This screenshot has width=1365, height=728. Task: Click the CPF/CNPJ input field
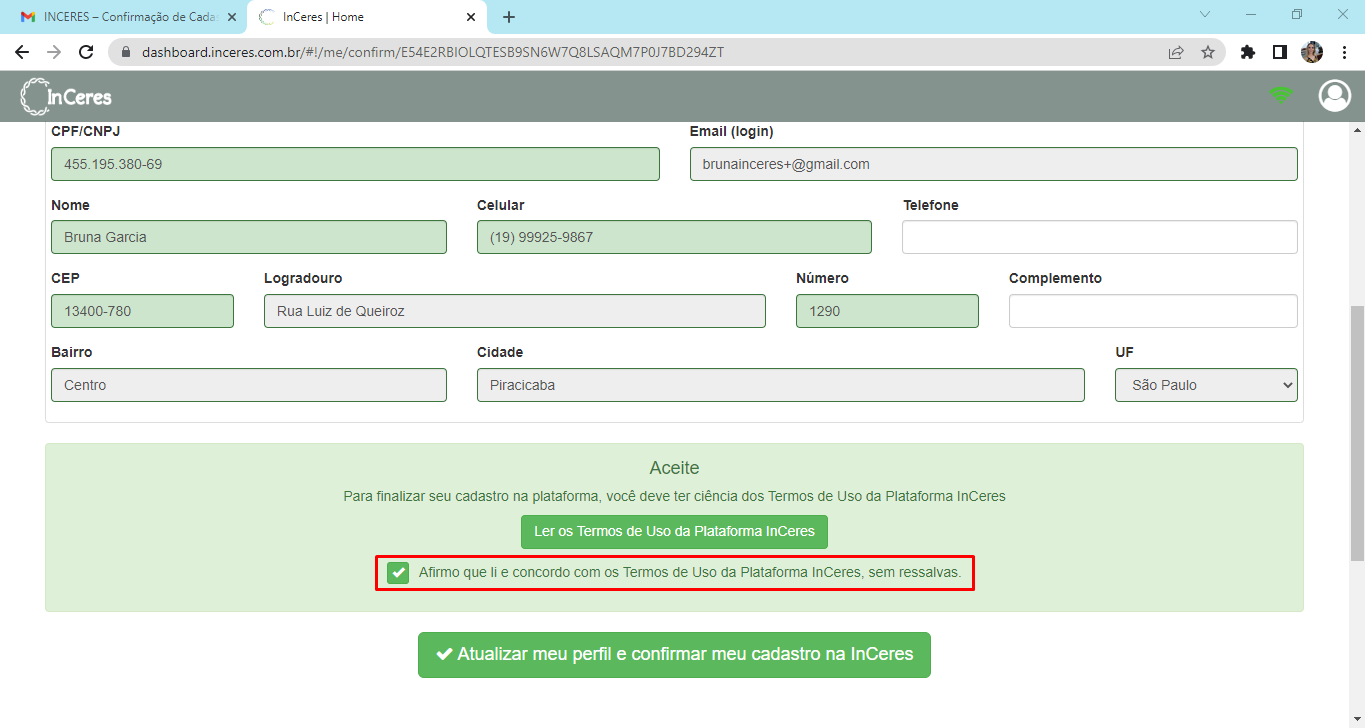(355, 164)
